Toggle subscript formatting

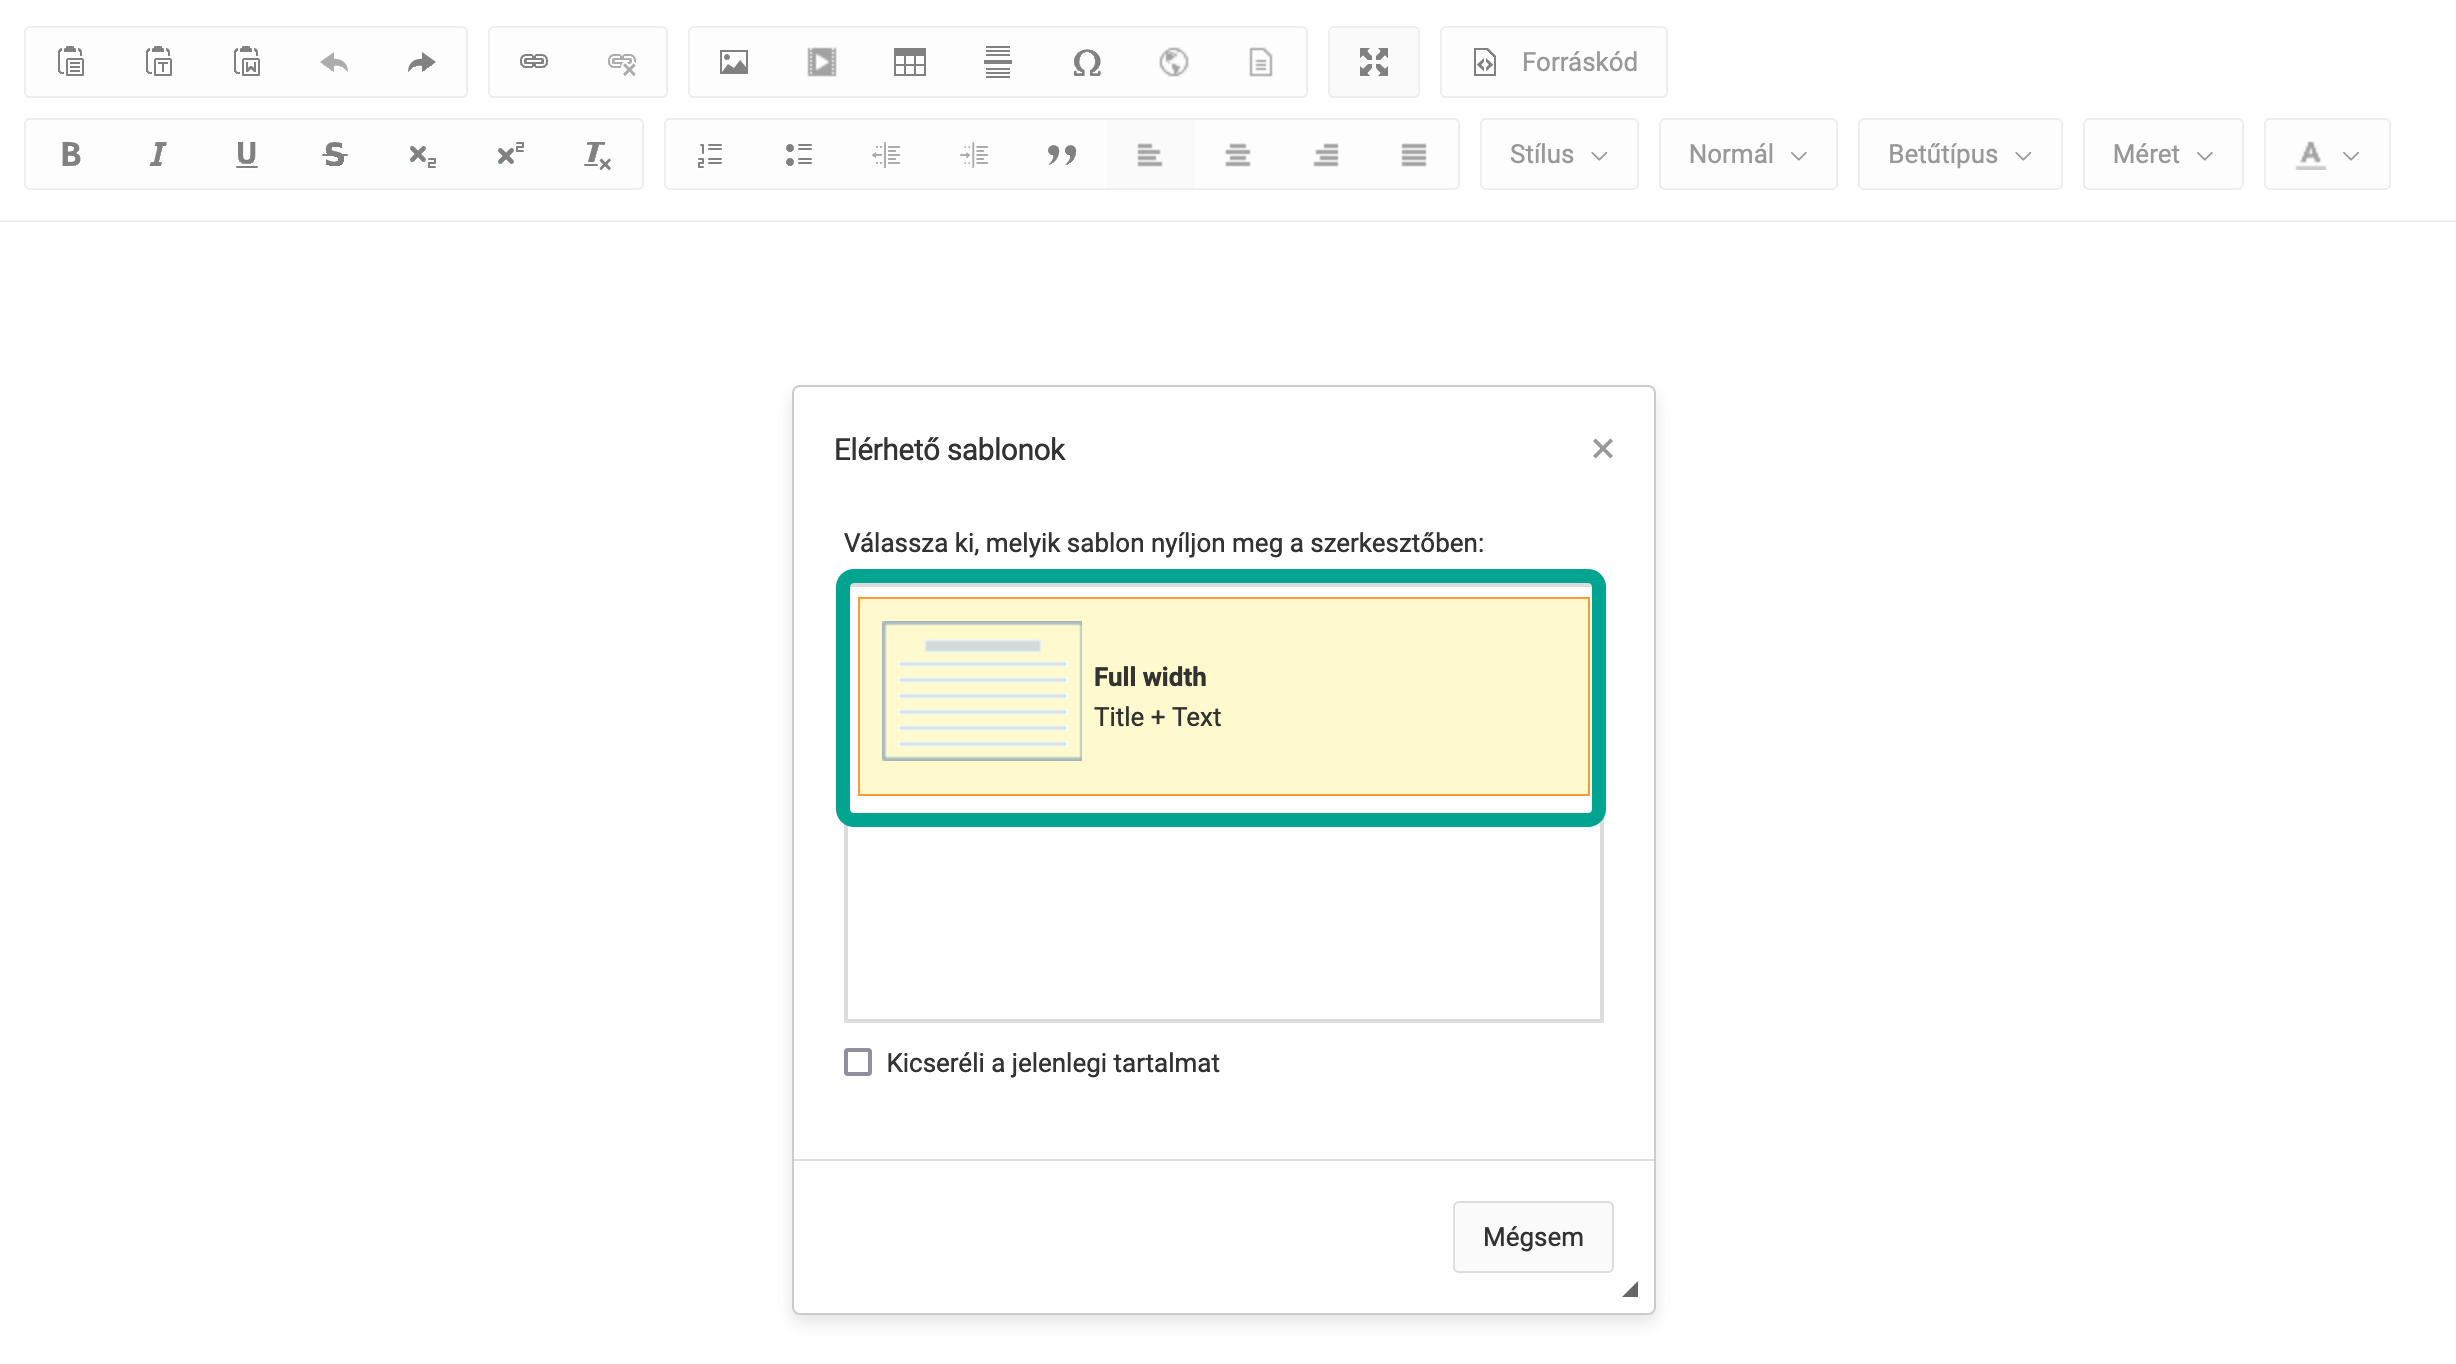(x=422, y=154)
